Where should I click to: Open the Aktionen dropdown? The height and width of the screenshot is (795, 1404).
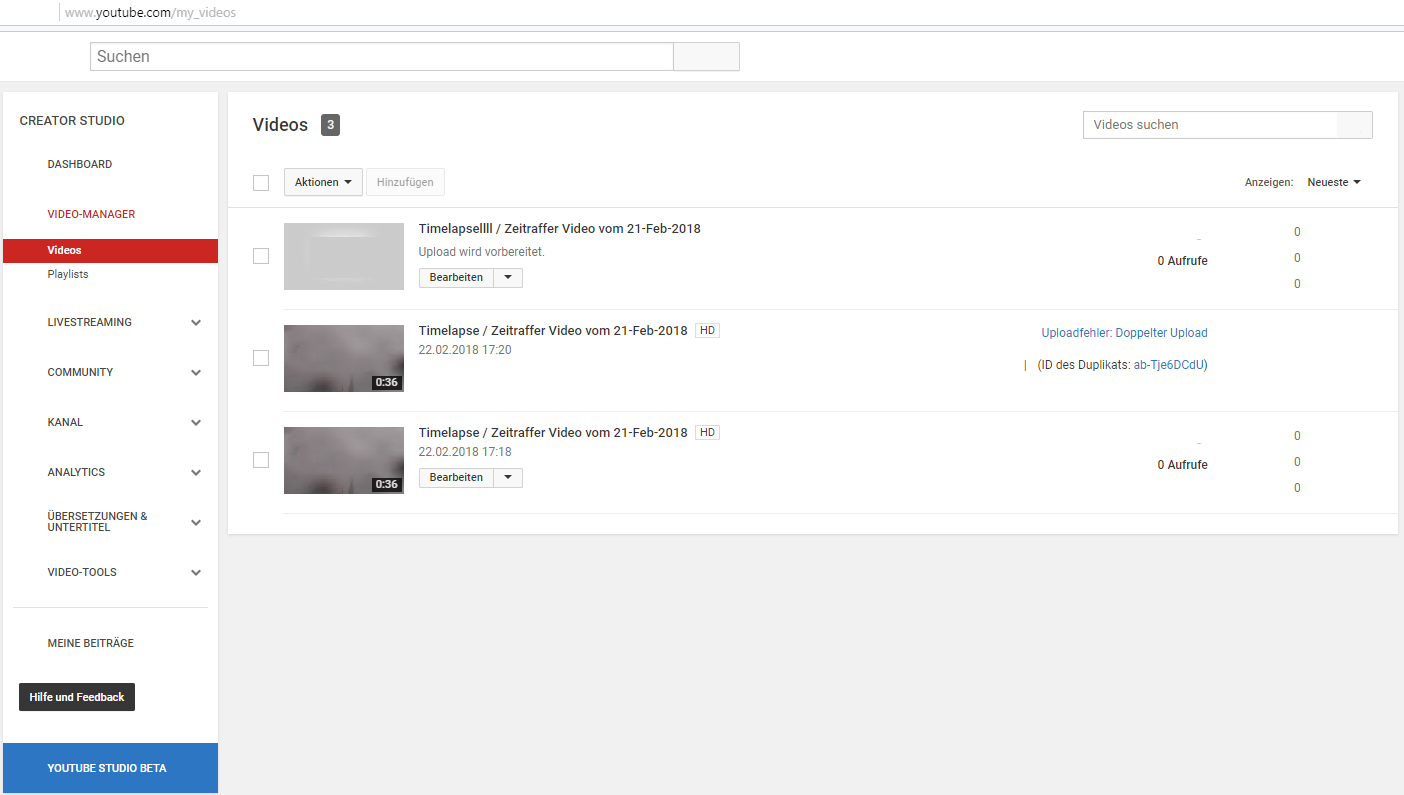point(323,182)
